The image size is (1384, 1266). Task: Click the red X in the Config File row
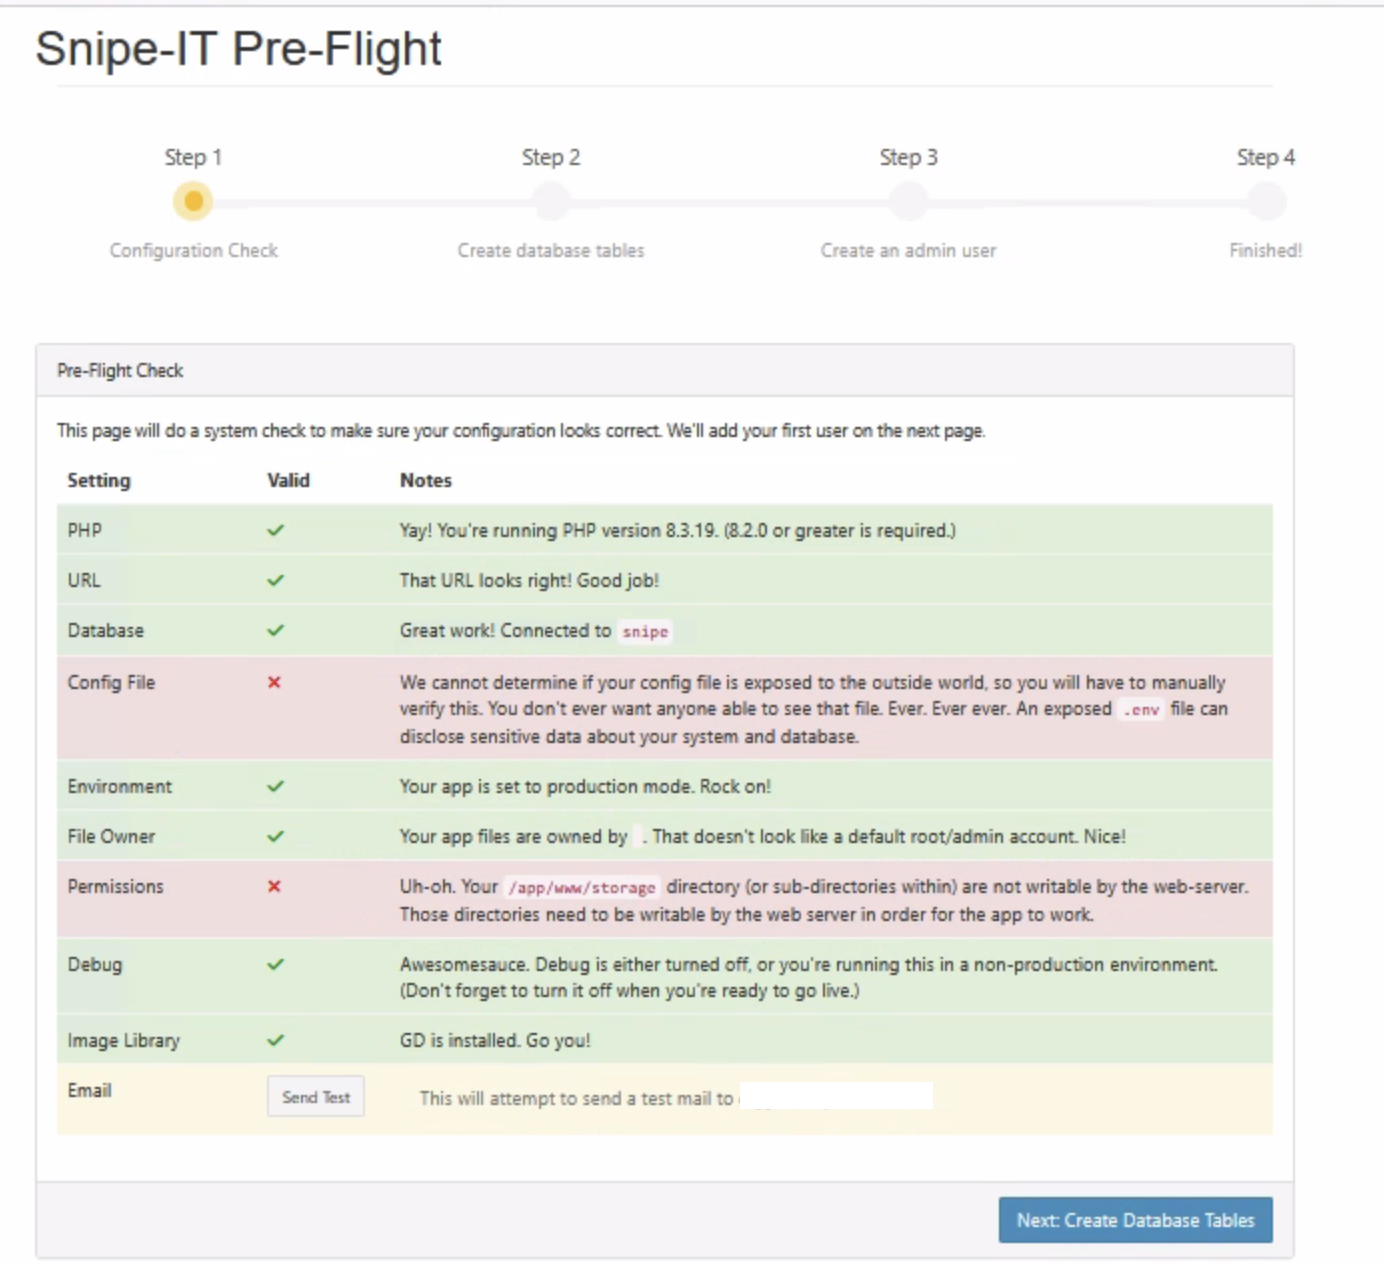(274, 682)
